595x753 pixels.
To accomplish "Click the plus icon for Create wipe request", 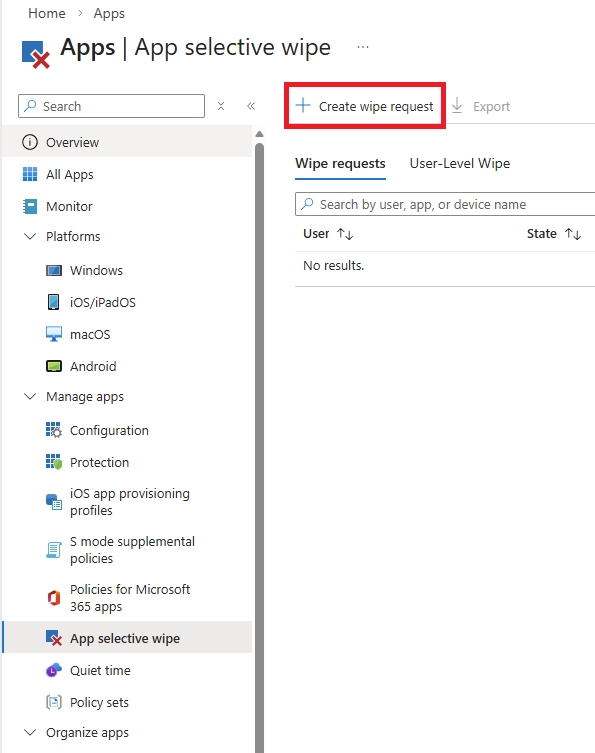I will click(303, 105).
